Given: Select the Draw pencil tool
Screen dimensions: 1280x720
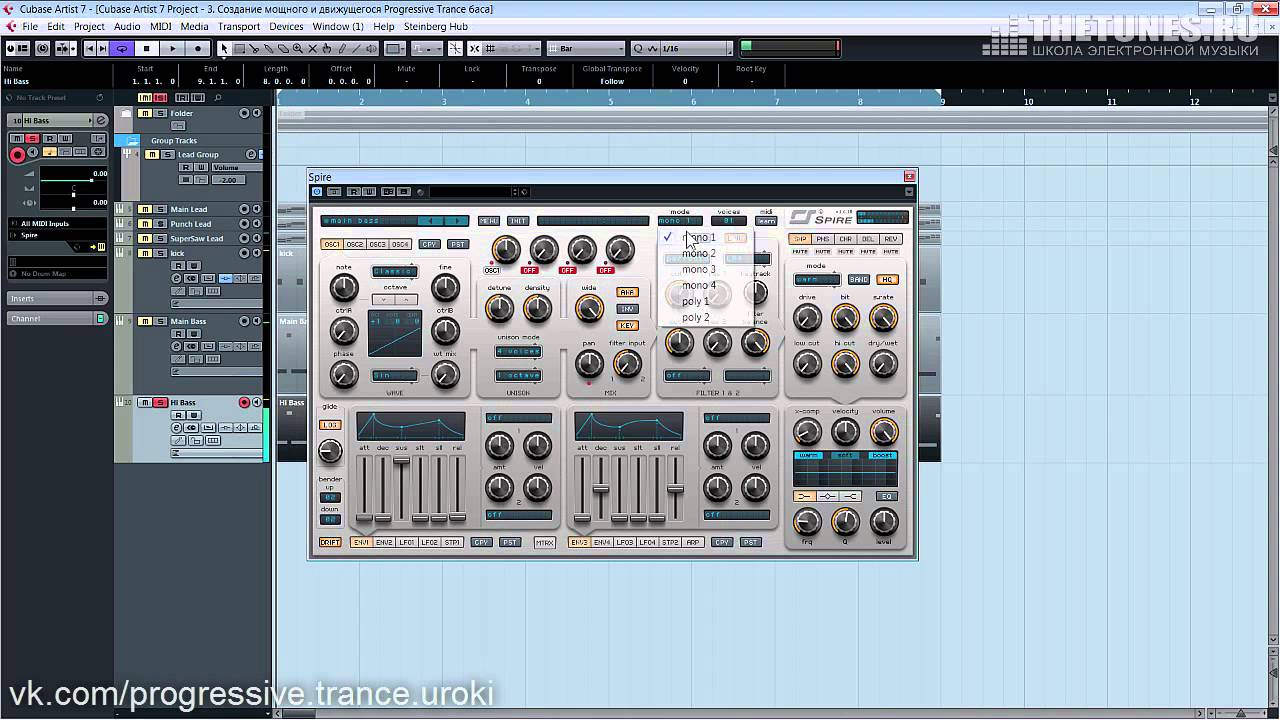Looking at the screenshot, I should (x=343, y=48).
